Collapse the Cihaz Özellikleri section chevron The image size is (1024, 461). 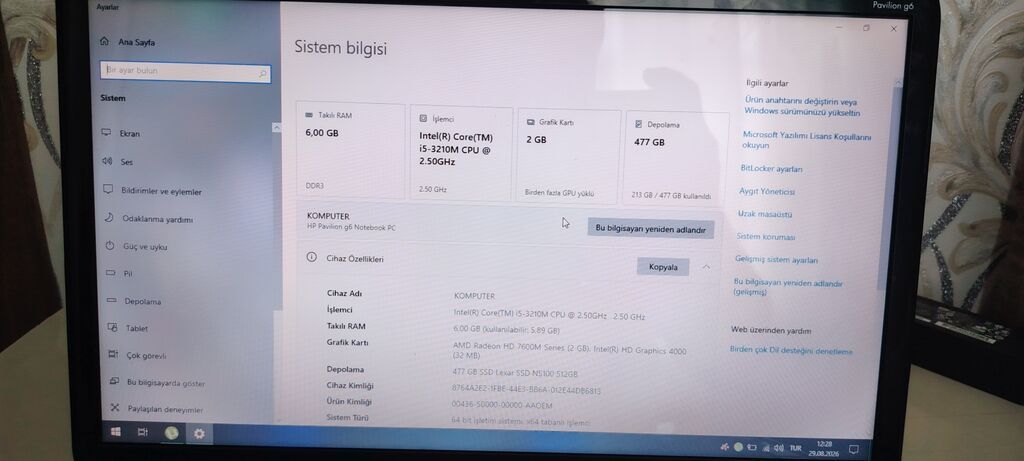tap(706, 266)
